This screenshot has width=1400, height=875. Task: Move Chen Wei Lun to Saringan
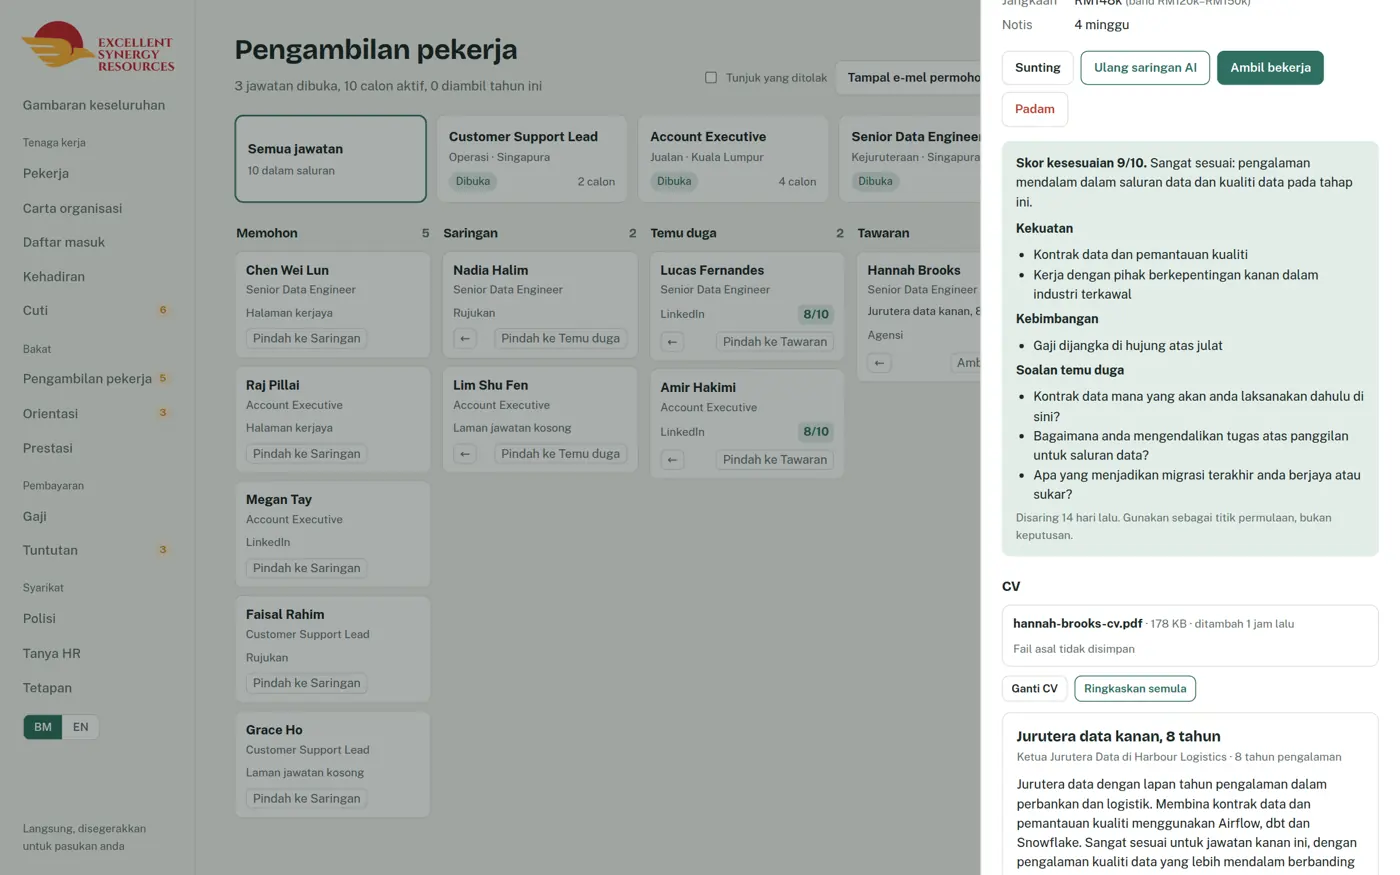pos(306,339)
